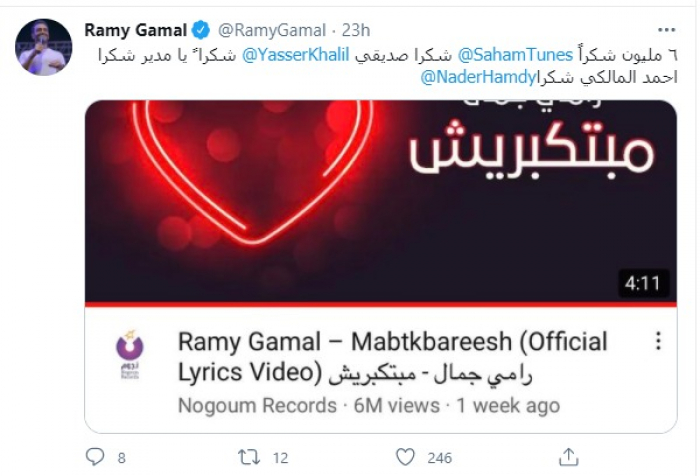Click the Ramy Gamal display name
Screen dimensions: 700x476
(137, 29)
